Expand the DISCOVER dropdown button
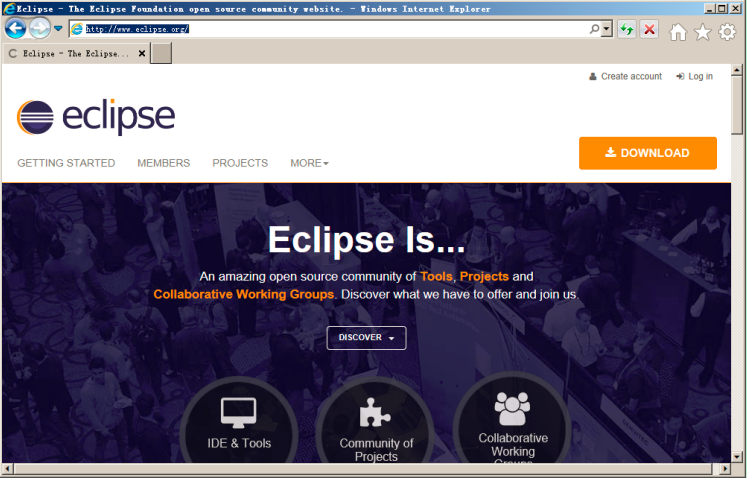Image resolution: width=747 pixels, height=478 pixels. point(366,337)
